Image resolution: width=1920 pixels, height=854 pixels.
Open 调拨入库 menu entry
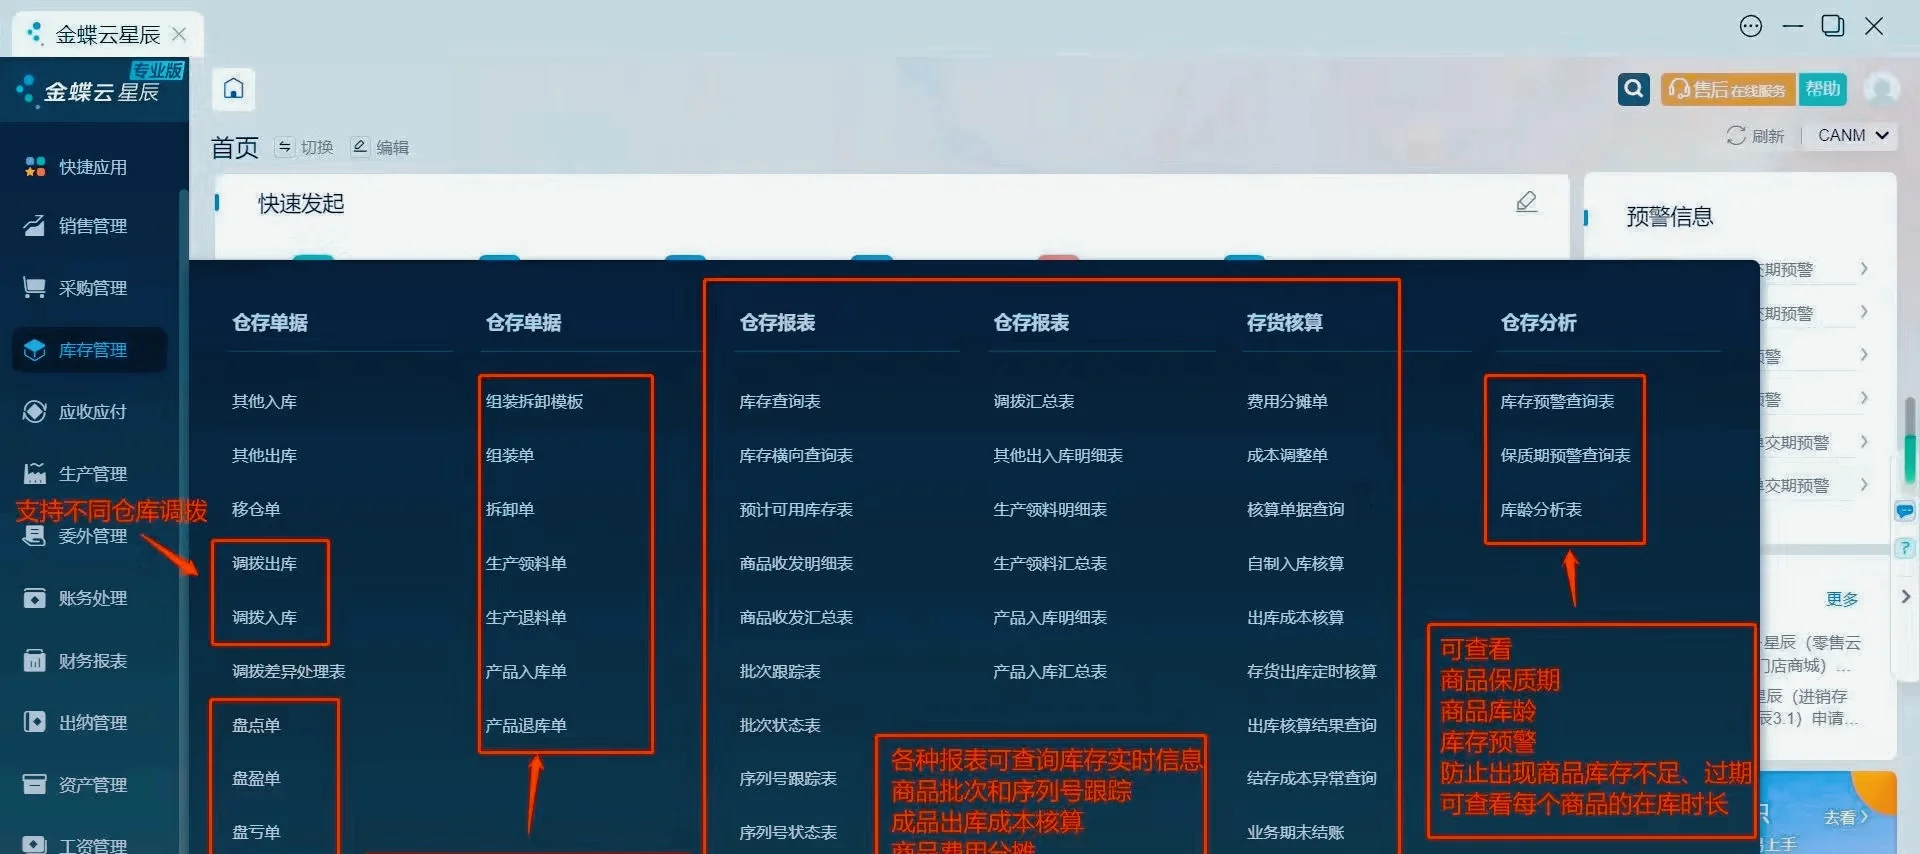coord(264,617)
